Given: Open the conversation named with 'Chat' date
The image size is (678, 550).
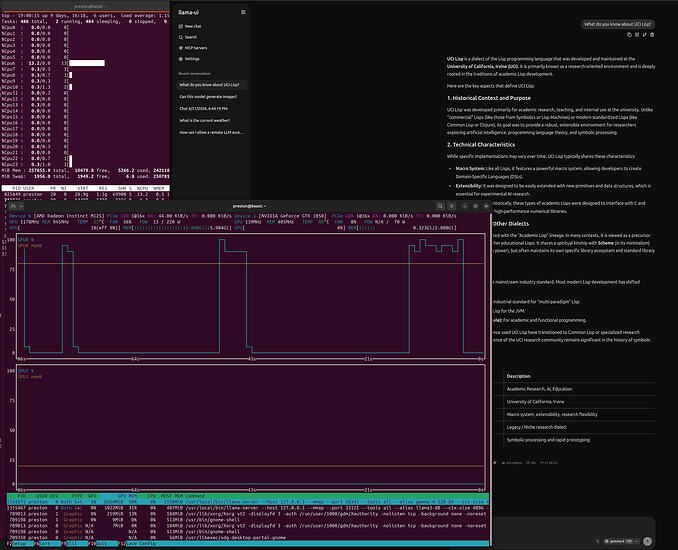Looking at the screenshot, I should 211,109.
